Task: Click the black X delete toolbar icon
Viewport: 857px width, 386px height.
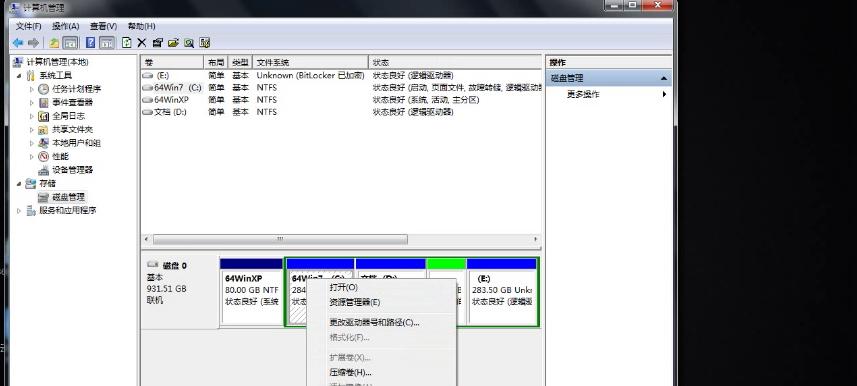Action: point(142,43)
